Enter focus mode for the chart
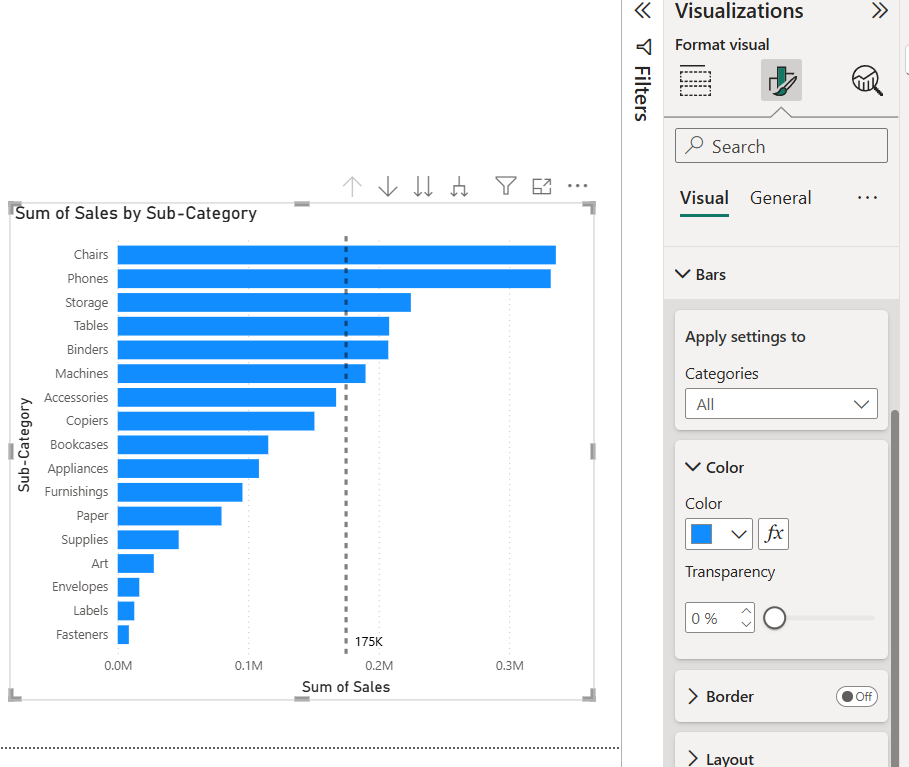The height and width of the screenshot is (767, 909). [542, 186]
